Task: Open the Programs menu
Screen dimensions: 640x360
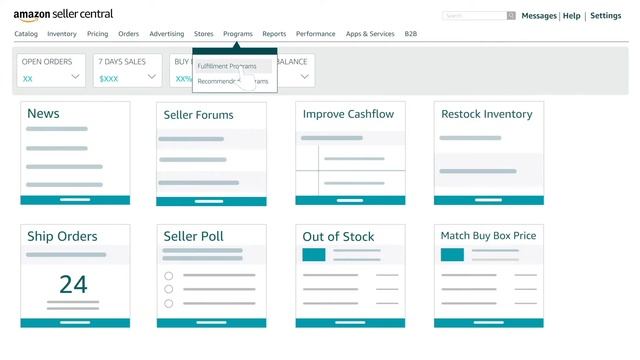Action: point(238,34)
